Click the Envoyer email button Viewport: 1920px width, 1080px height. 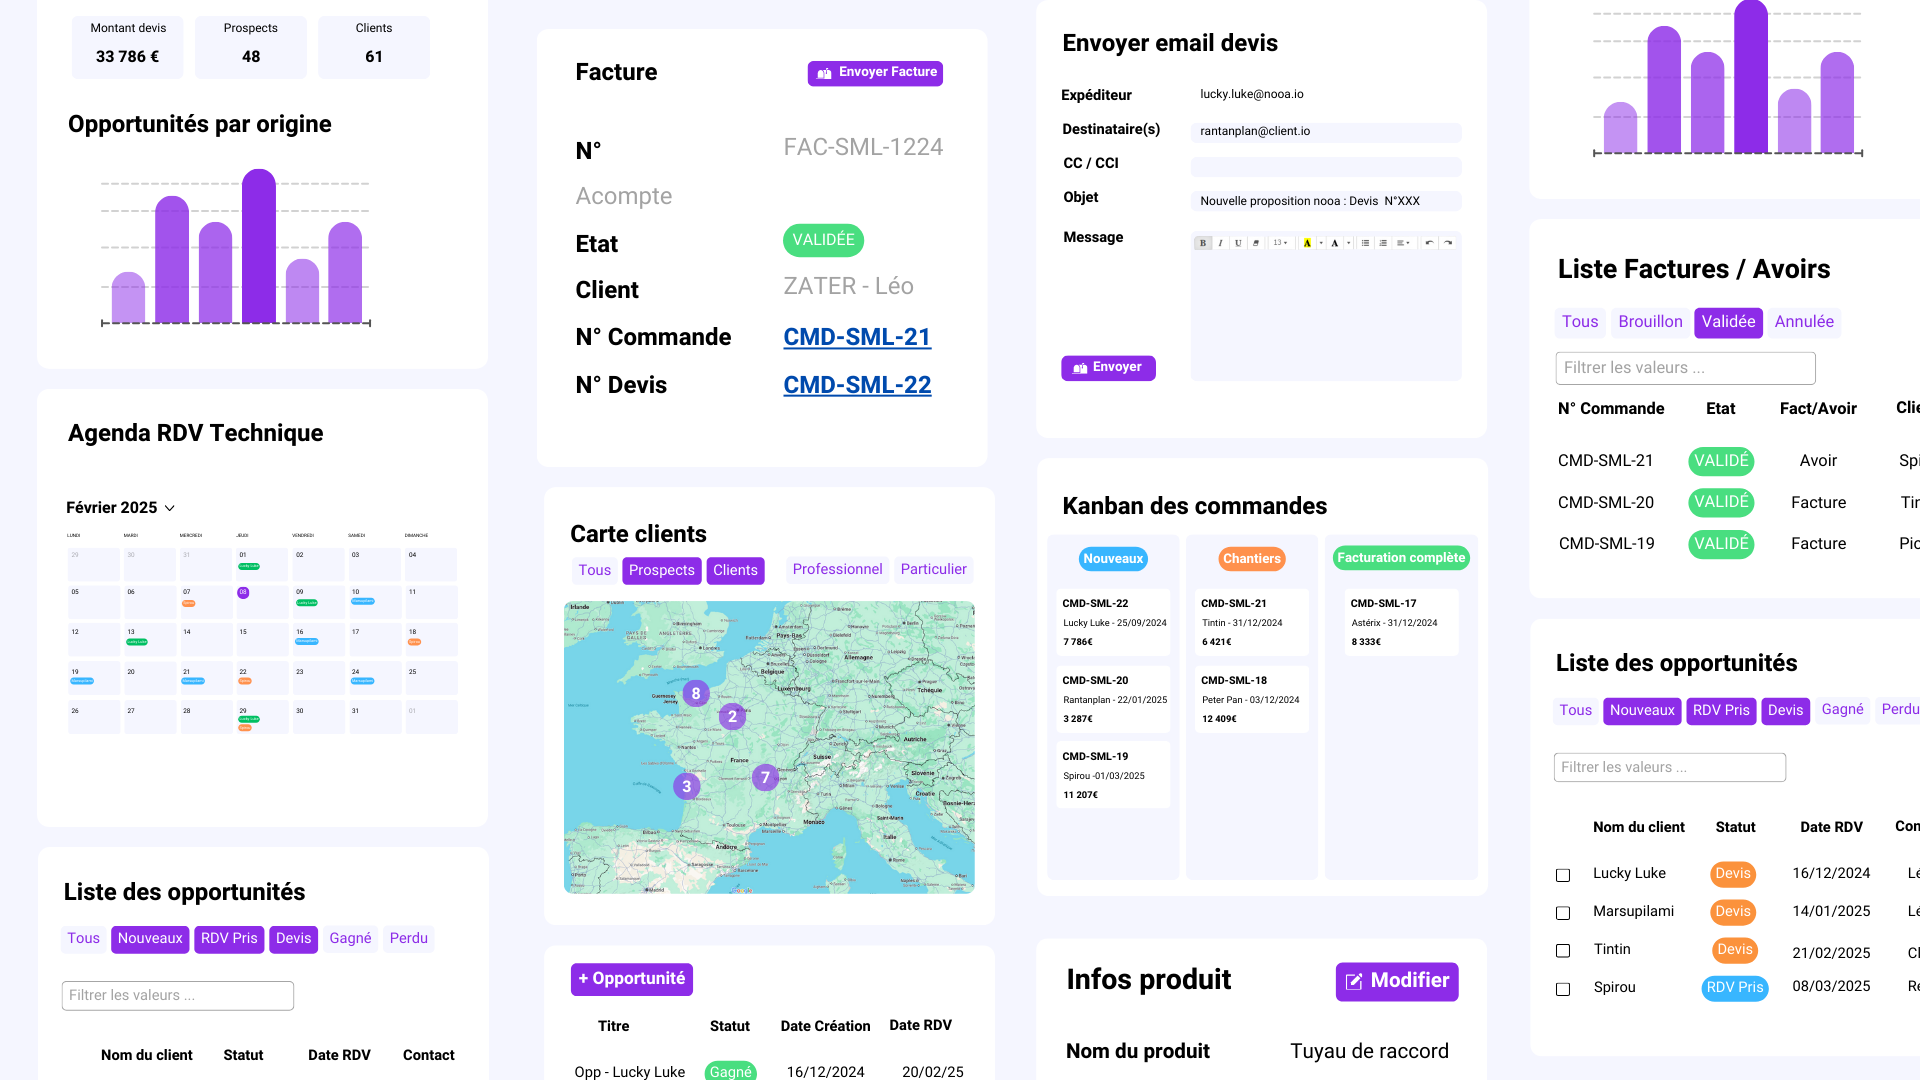tap(1108, 368)
